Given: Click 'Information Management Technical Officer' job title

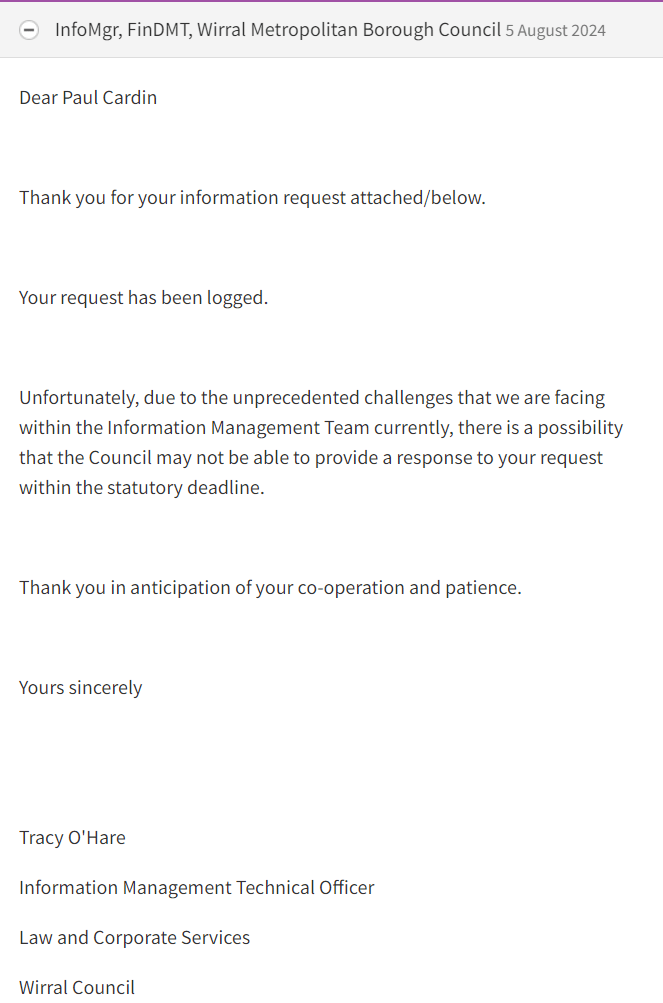Looking at the screenshot, I should [x=196, y=888].
